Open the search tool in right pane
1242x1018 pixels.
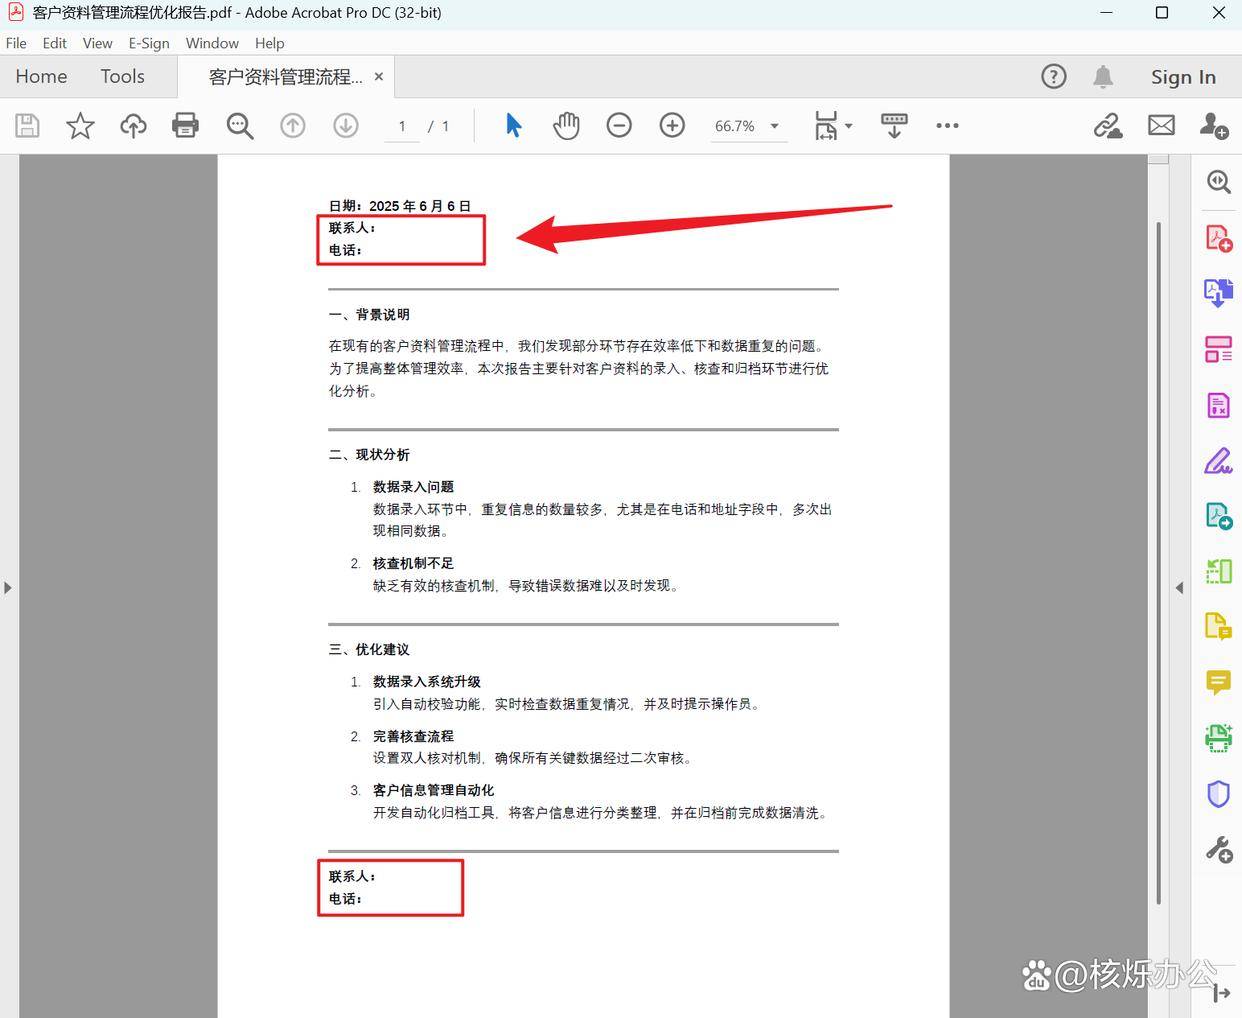1218,182
